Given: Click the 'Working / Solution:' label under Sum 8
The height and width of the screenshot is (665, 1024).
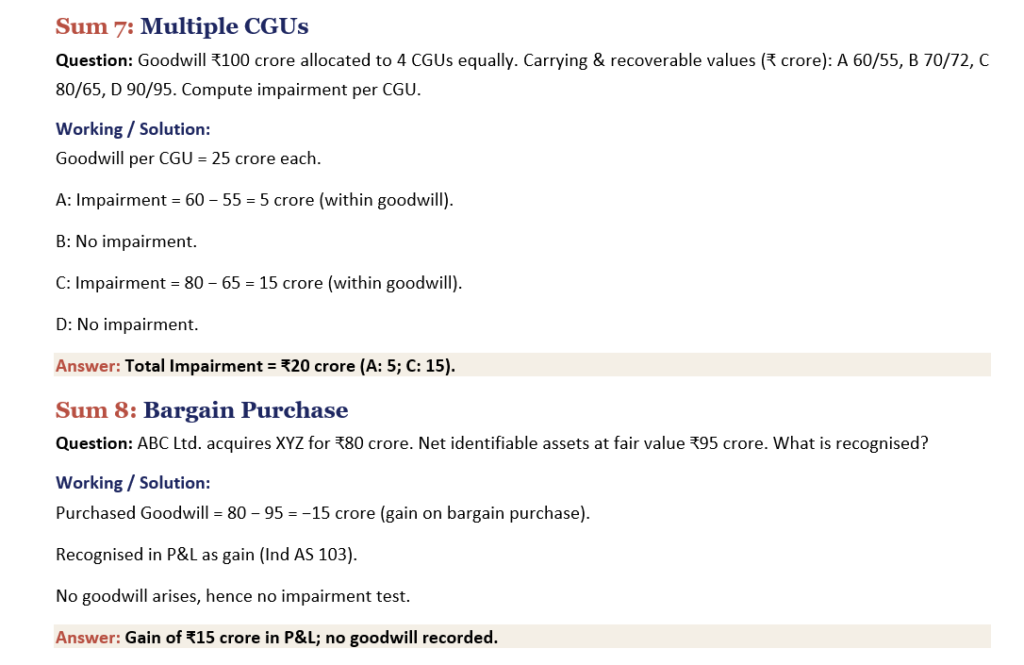Looking at the screenshot, I should pyautogui.click(x=133, y=483).
